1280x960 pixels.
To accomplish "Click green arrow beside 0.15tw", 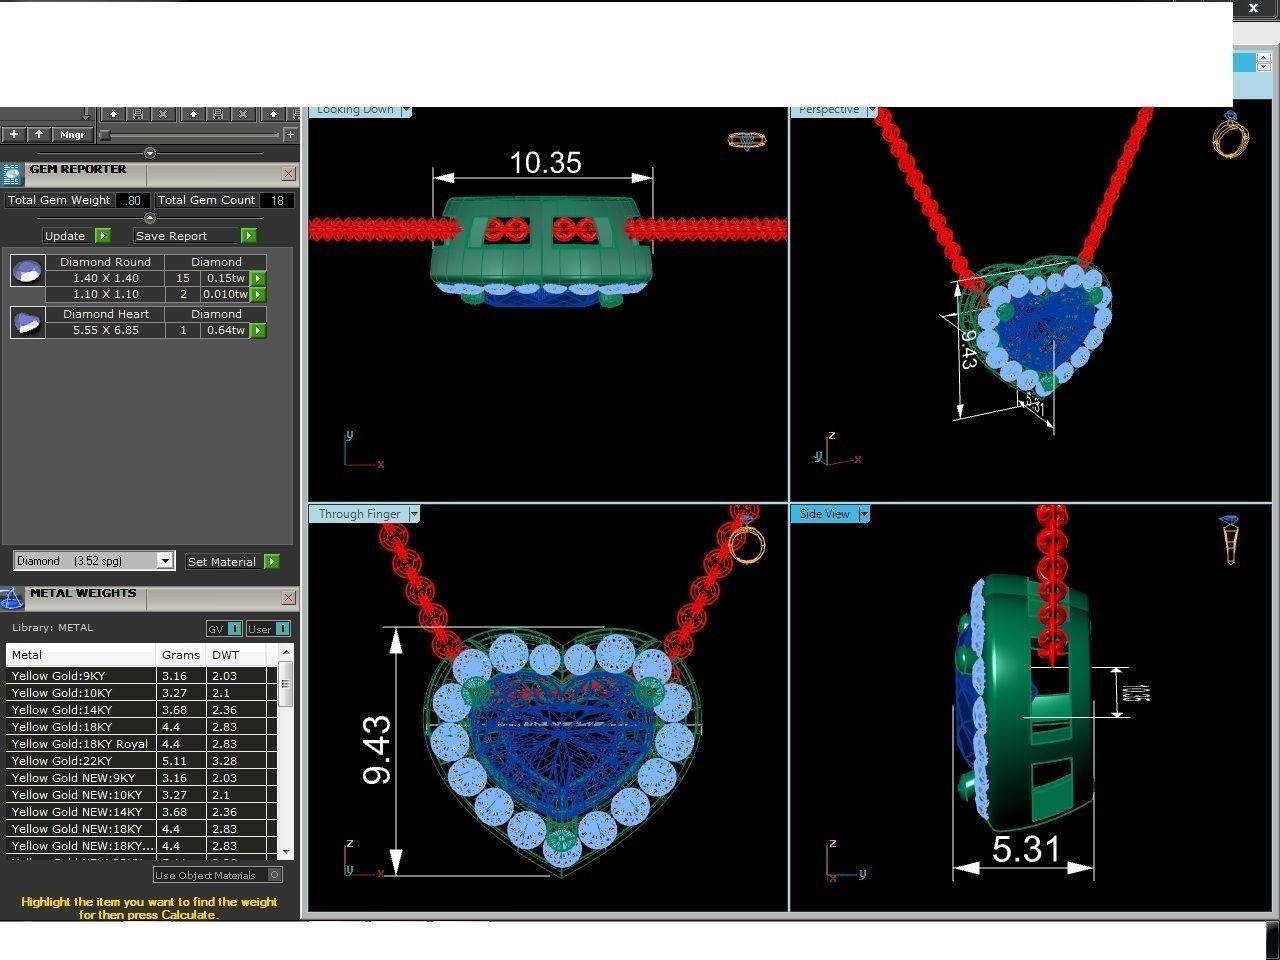I will pyautogui.click(x=258, y=278).
